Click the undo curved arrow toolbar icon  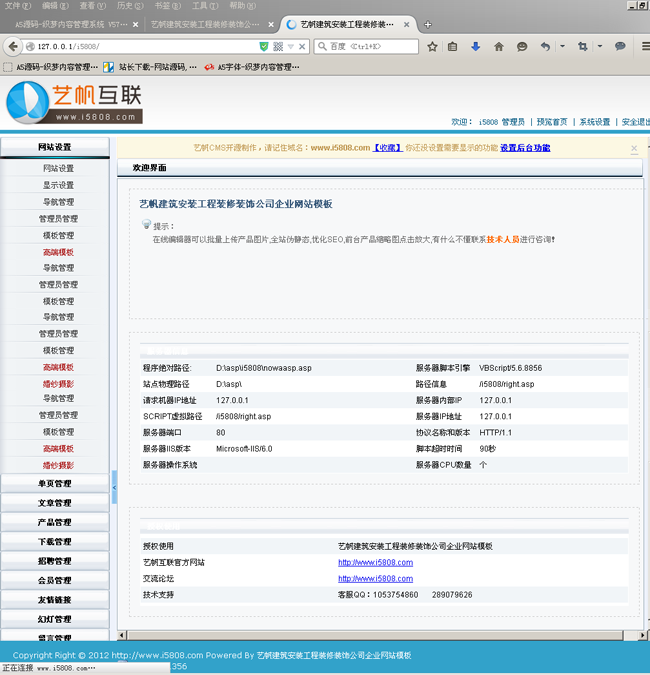[545, 46]
